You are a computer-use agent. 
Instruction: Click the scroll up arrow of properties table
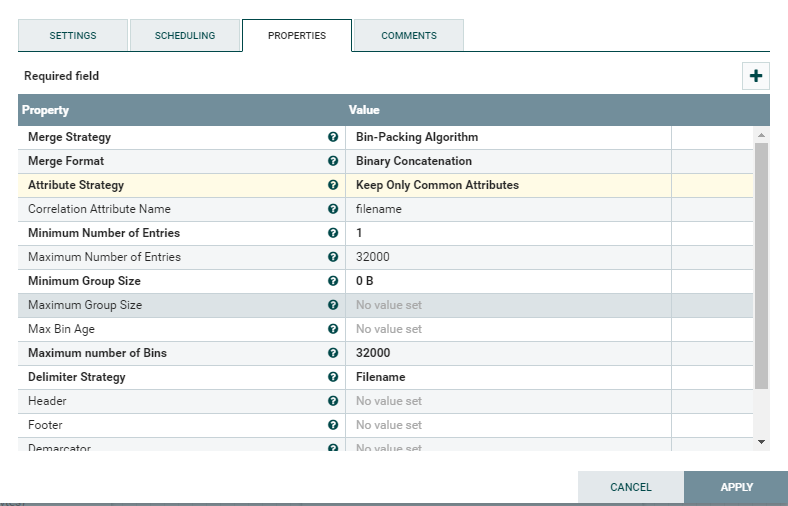click(761, 135)
